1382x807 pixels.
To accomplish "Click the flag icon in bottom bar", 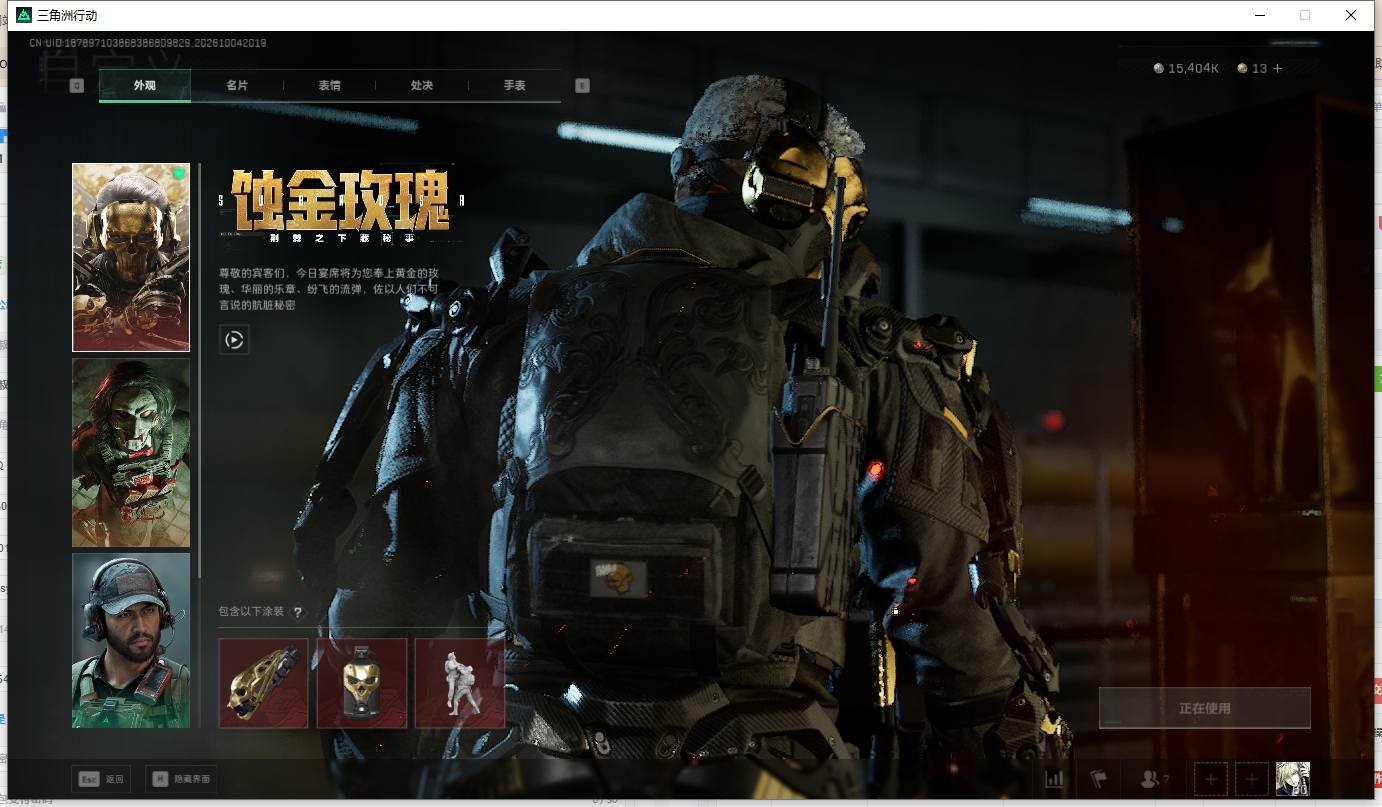I will tap(1098, 779).
